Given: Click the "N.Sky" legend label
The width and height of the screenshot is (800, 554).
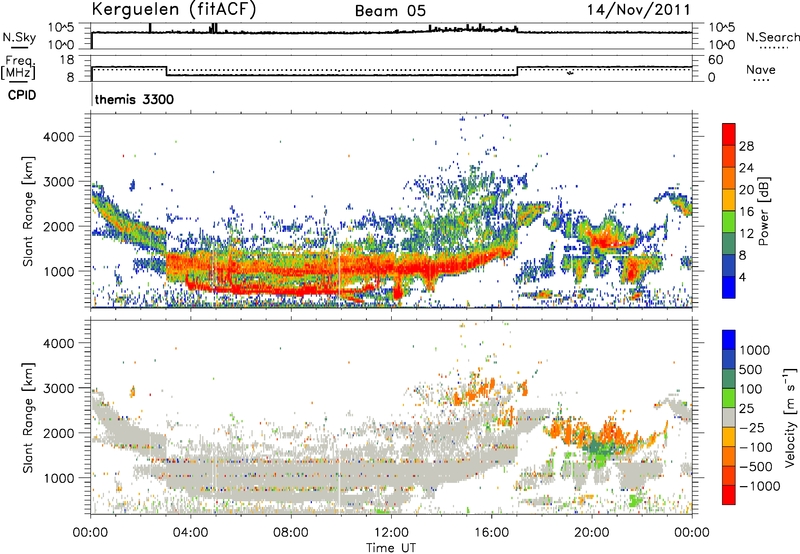Looking at the screenshot, I should pyautogui.click(x=19, y=37).
